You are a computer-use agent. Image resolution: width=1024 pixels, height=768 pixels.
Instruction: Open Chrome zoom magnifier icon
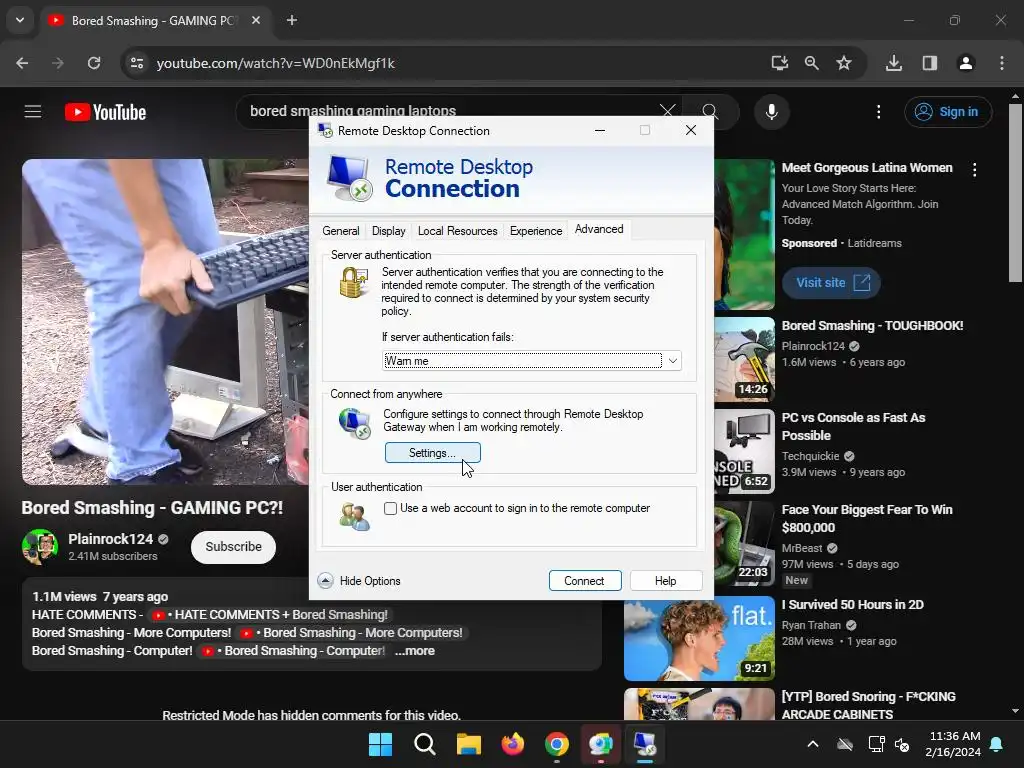812,63
